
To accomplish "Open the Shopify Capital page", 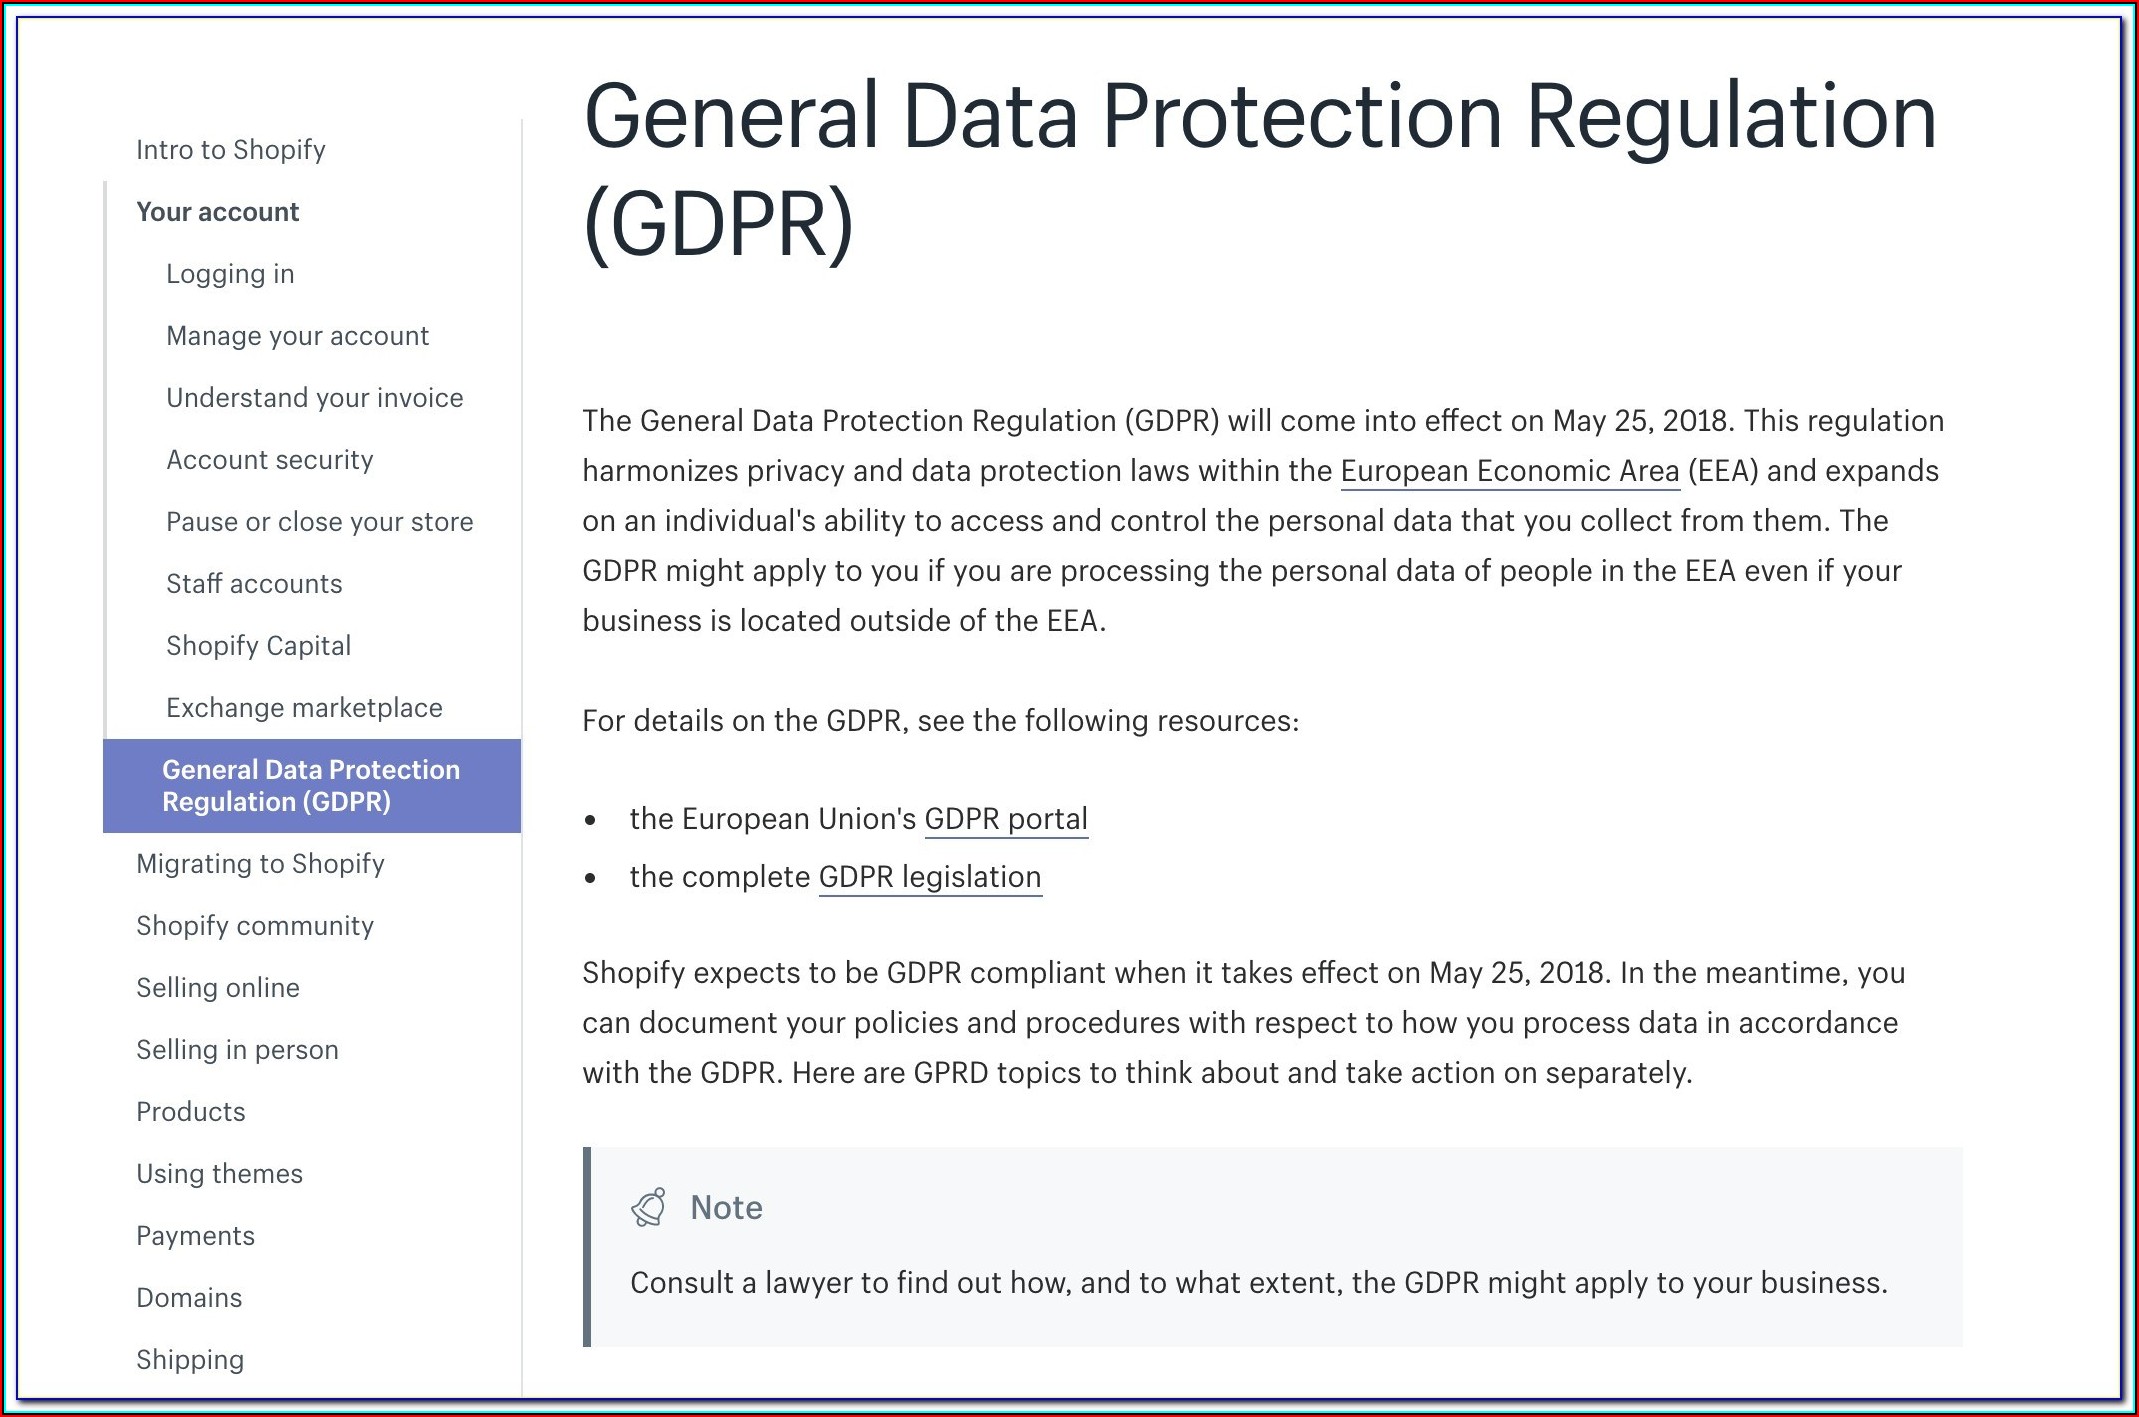I will [x=258, y=646].
